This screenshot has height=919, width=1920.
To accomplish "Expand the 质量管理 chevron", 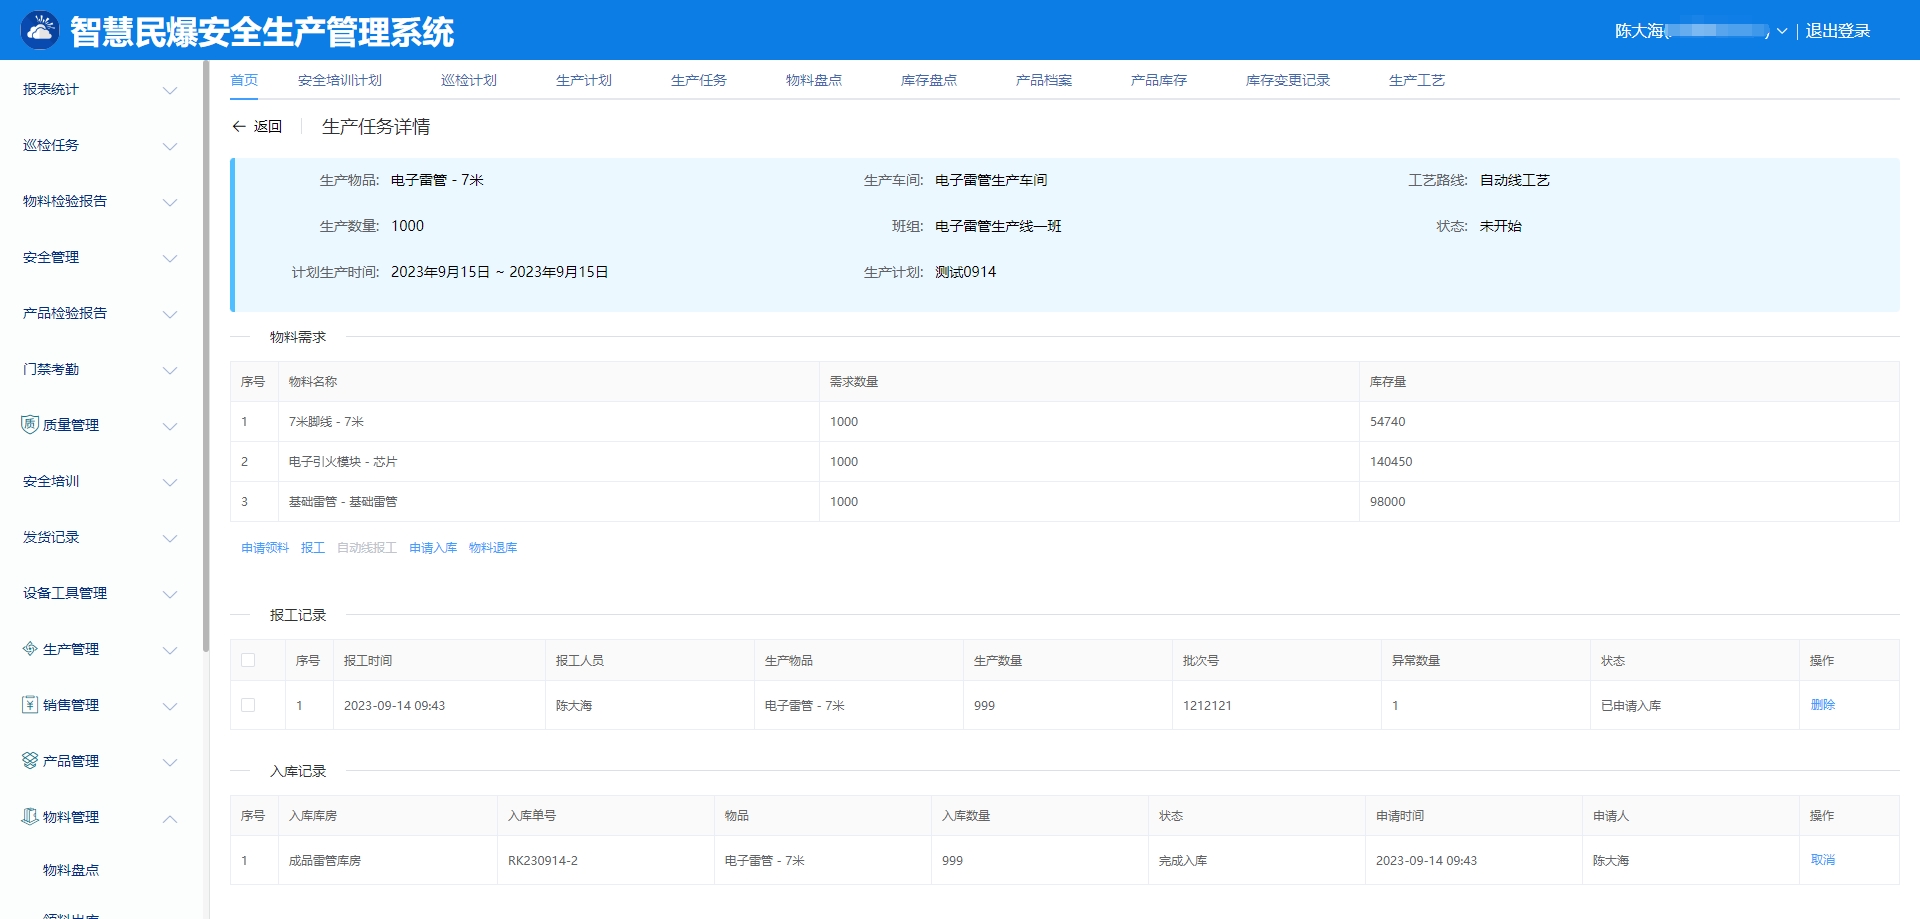I will (x=170, y=426).
